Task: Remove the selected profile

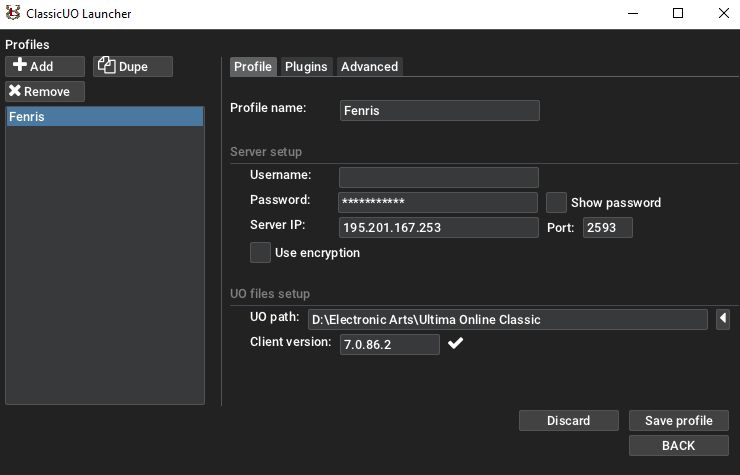Action: (x=45, y=92)
